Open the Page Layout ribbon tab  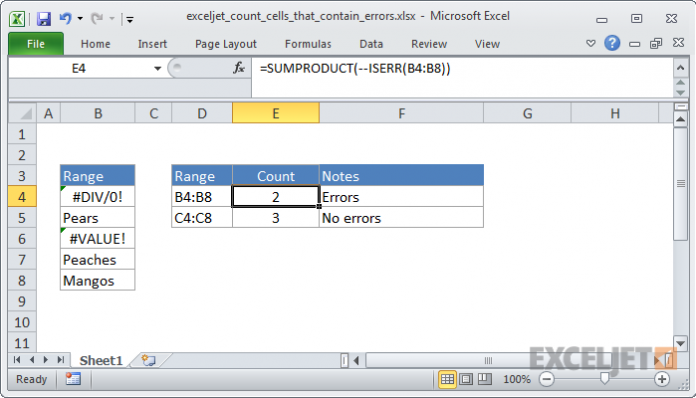pyautogui.click(x=225, y=44)
